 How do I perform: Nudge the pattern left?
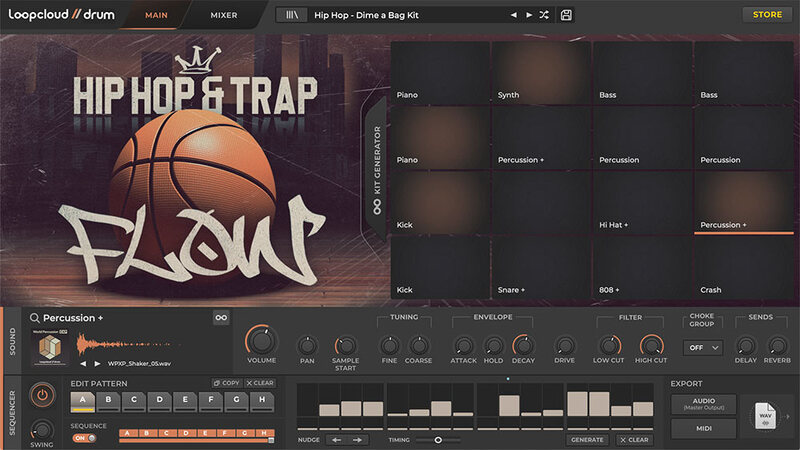[337, 440]
